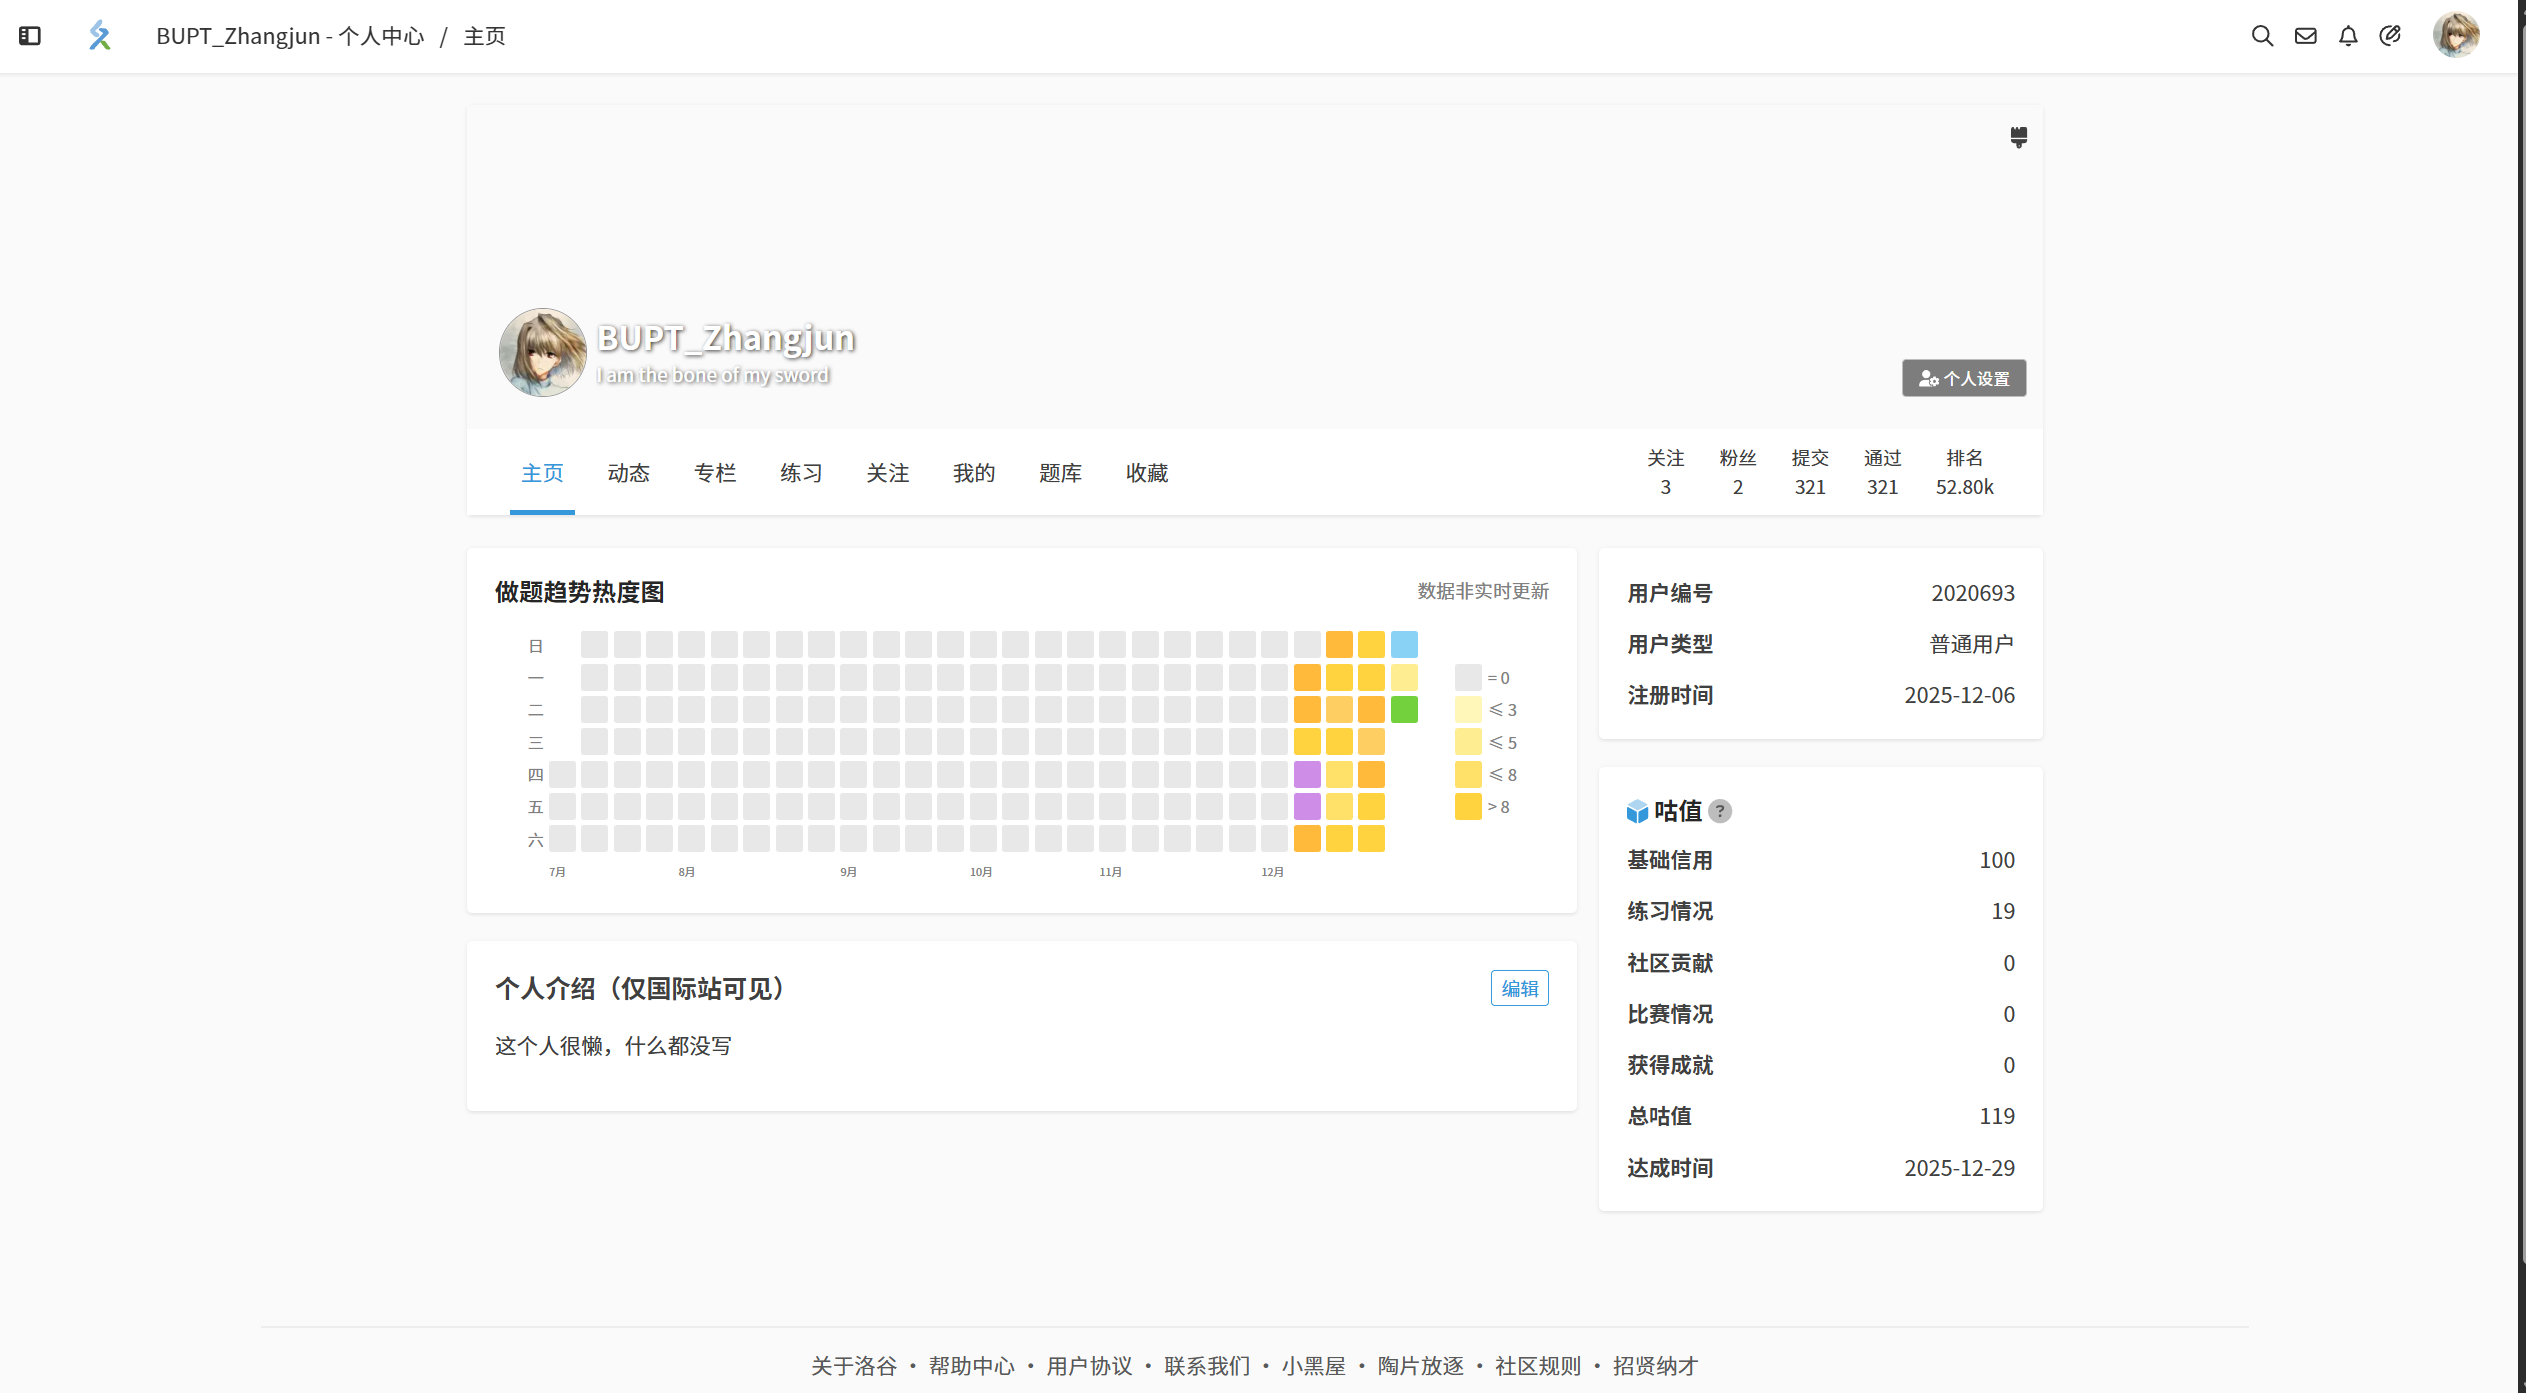Click the 咕值 help question mark

[1720, 811]
